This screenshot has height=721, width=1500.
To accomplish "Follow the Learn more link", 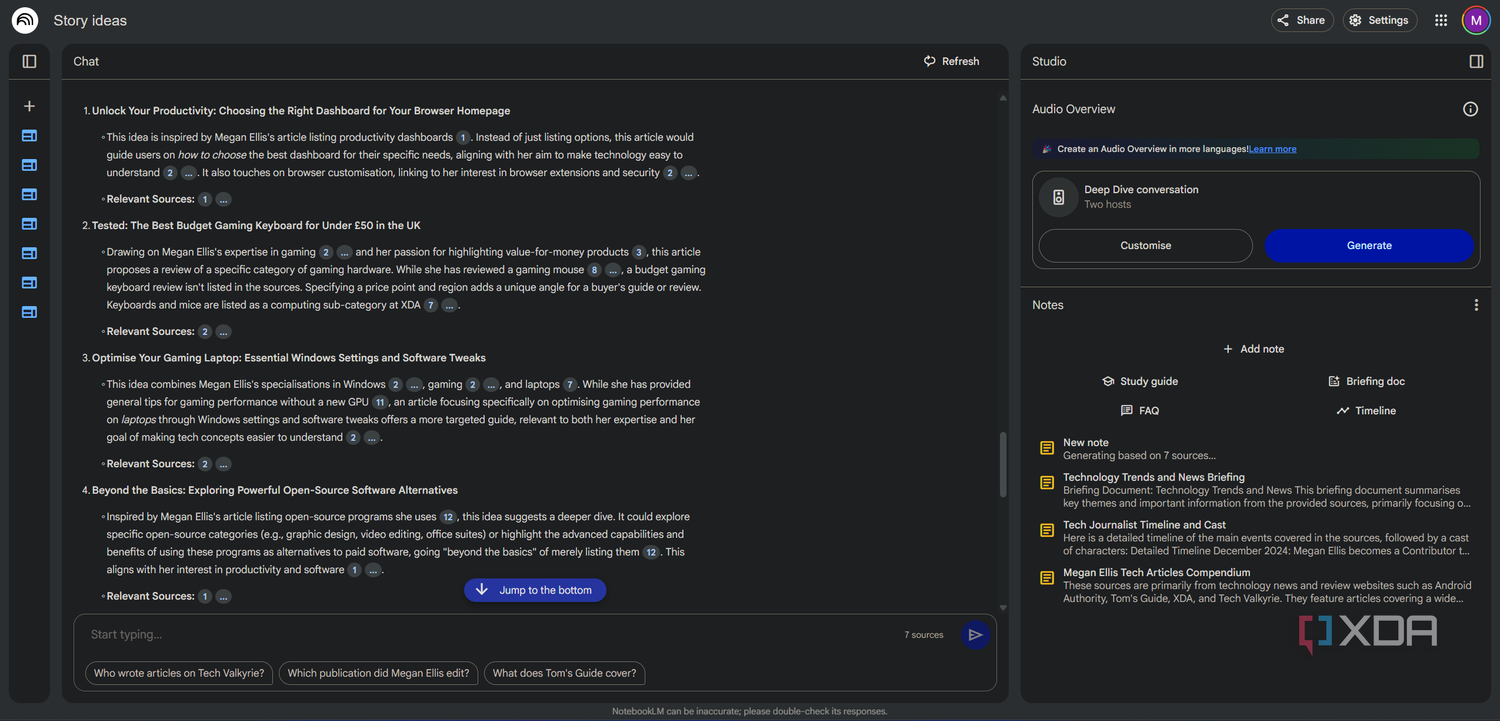I will click(1273, 149).
